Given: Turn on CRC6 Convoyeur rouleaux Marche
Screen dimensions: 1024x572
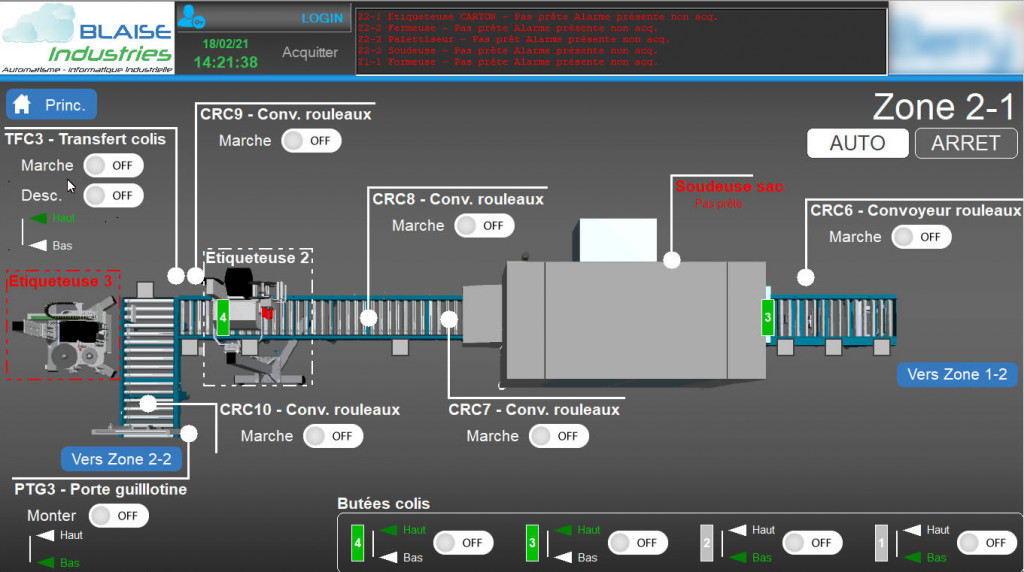Looking at the screenshot, I should pyautogui.click(x=921, y=237).
